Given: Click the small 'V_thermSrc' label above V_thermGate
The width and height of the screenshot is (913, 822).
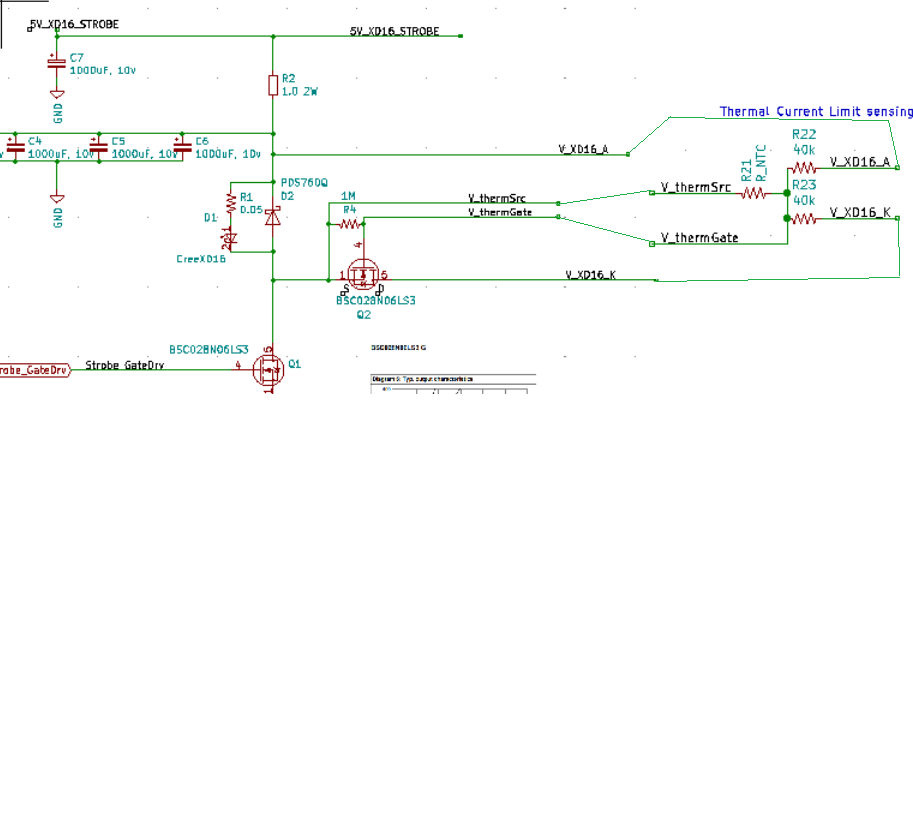Looking at the screenshot, I should (x=497, y=199).
